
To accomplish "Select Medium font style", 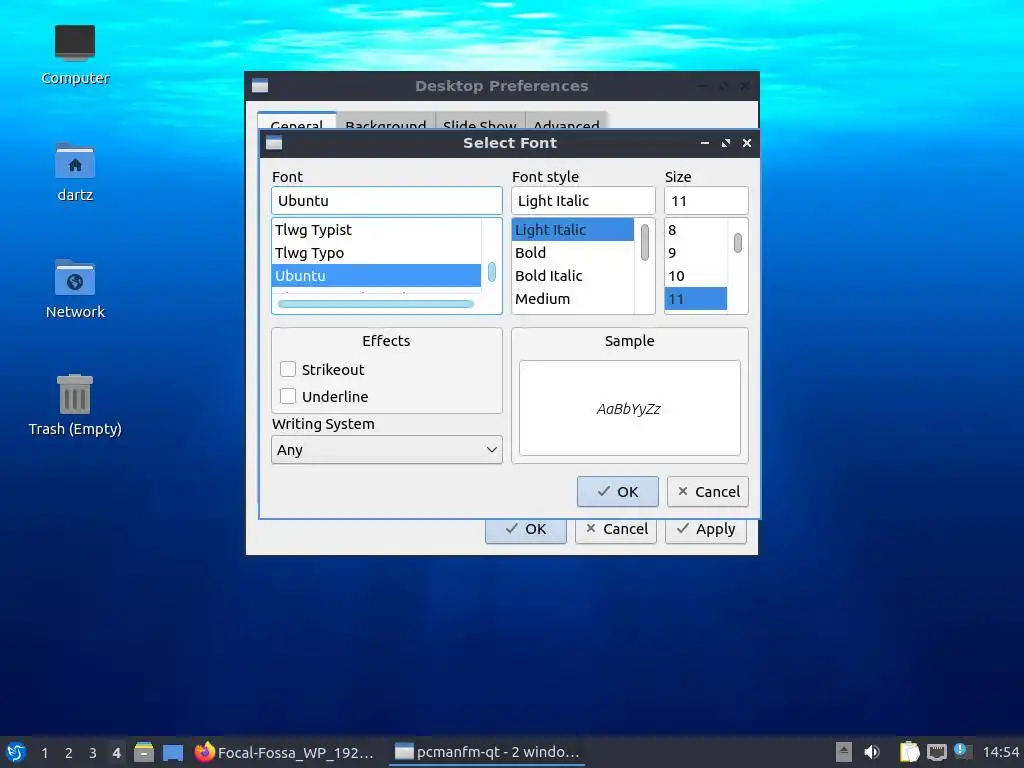I will click(x=573, y=298).
